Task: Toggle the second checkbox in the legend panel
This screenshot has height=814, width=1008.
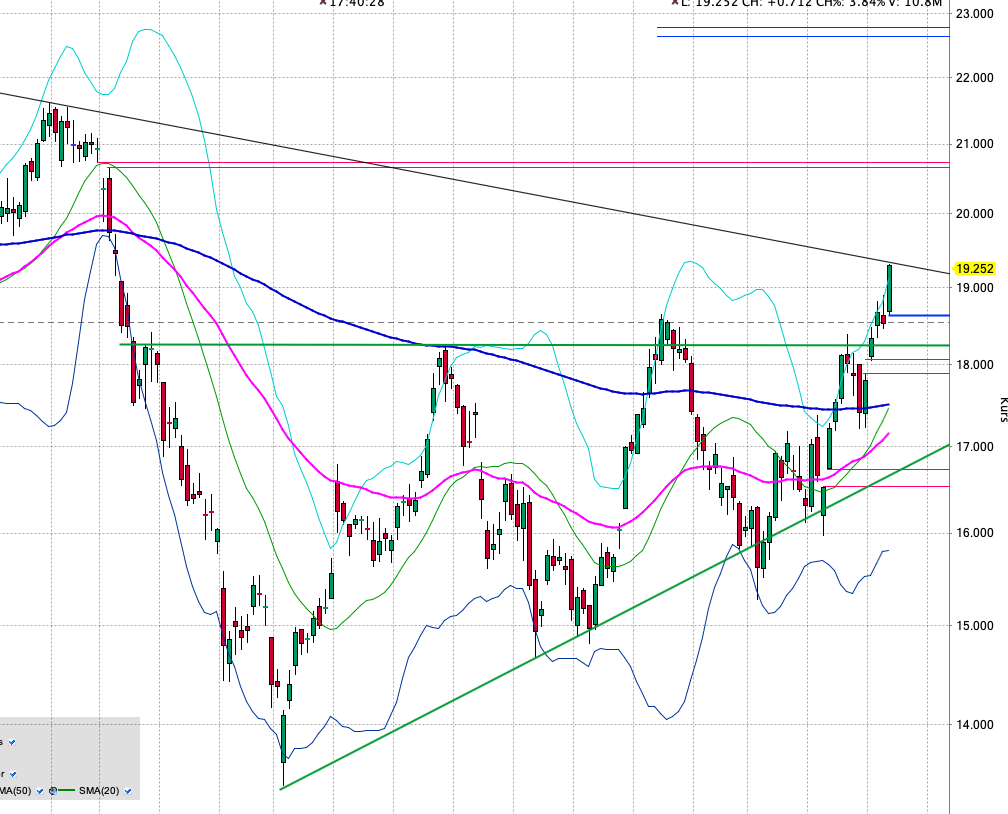Action: [x=13, y=774]
